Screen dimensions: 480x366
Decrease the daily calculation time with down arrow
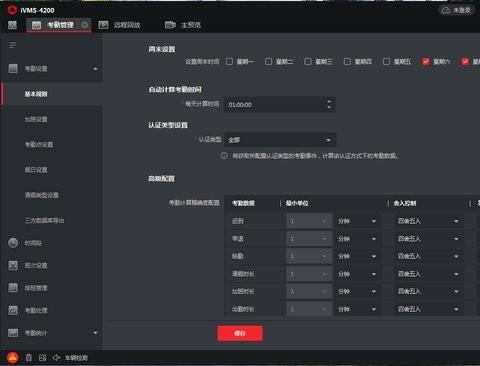point(329,108)
